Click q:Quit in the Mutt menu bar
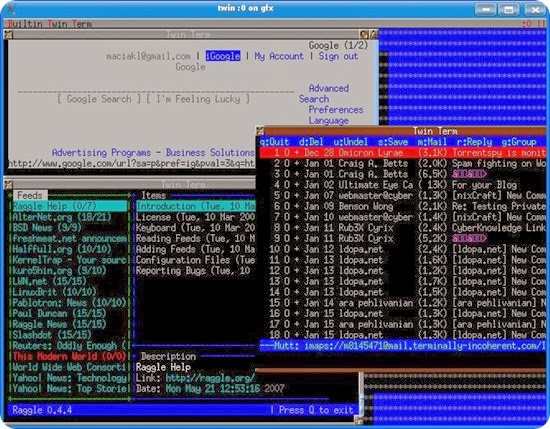This screenshot has width=550, height=429. [274, 142]
